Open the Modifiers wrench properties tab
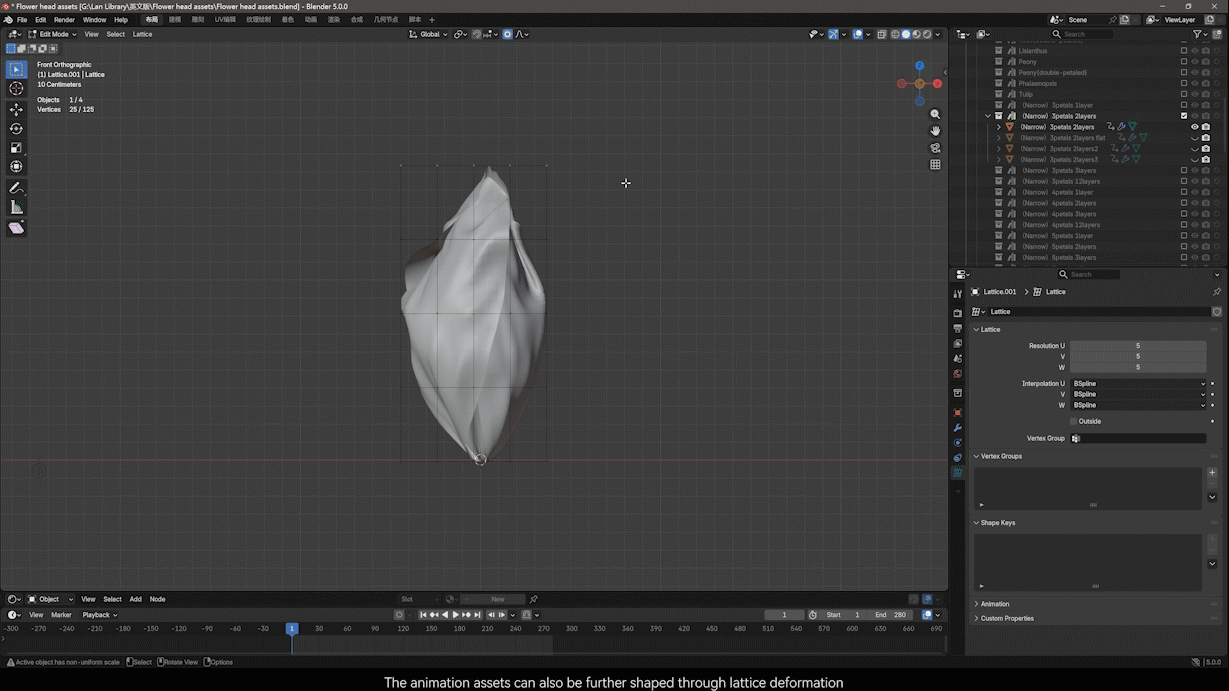Viewport: 1229px width, 691px height. [x=957, y=428]
